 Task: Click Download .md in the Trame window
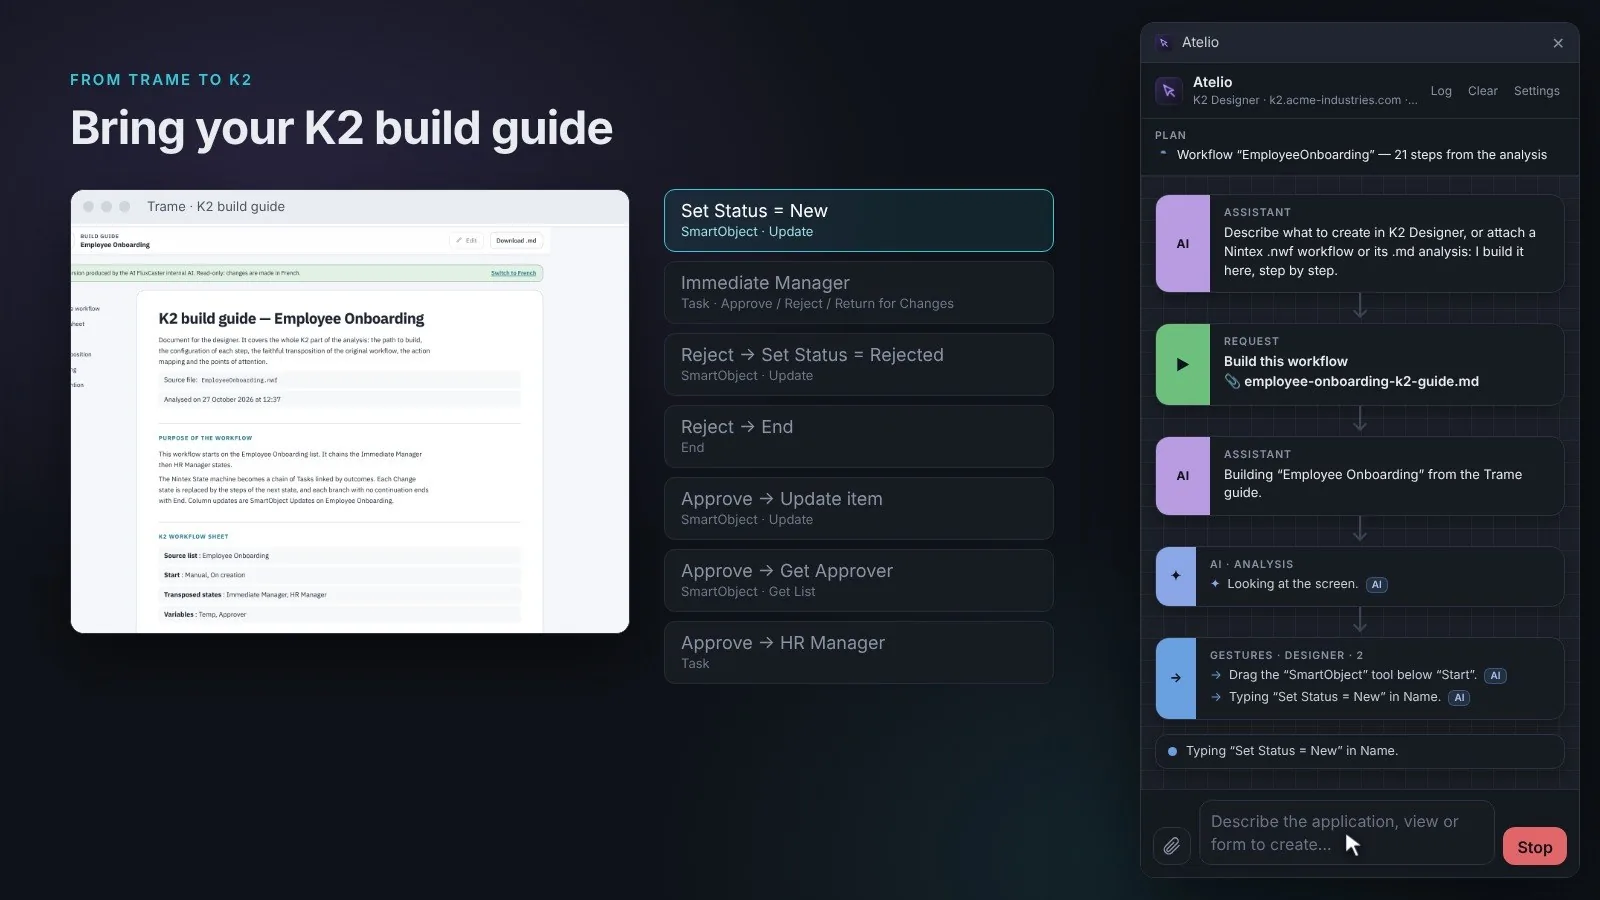516,240
